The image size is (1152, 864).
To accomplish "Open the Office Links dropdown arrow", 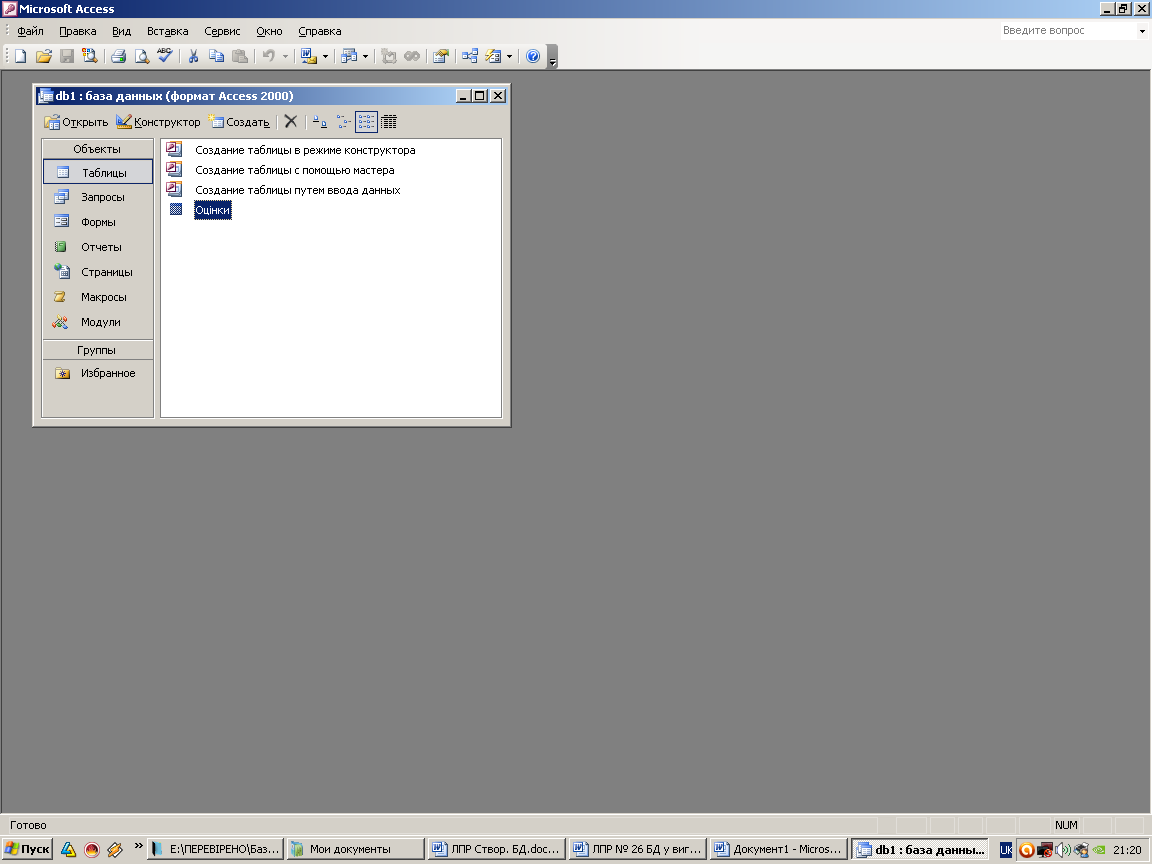I will click(x=325, y=57).
